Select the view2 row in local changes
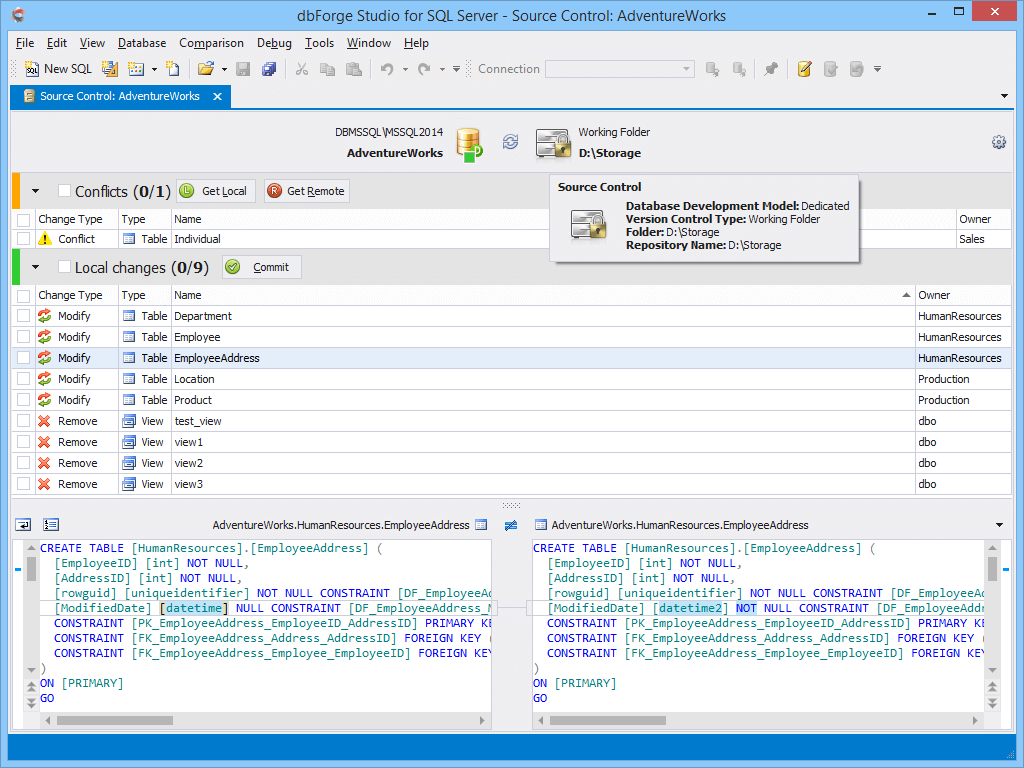The image size is (1024, 768). click(x=511, y=463)
